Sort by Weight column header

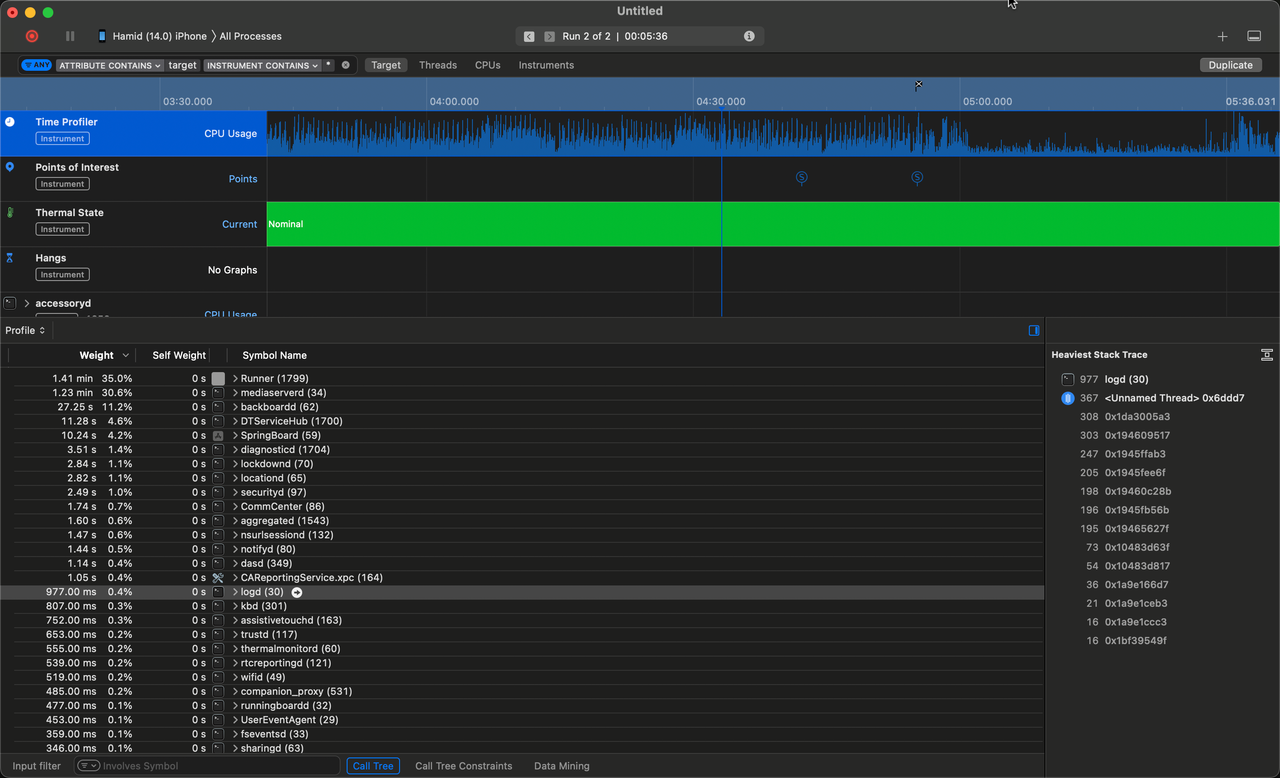[x=97, y=355]
